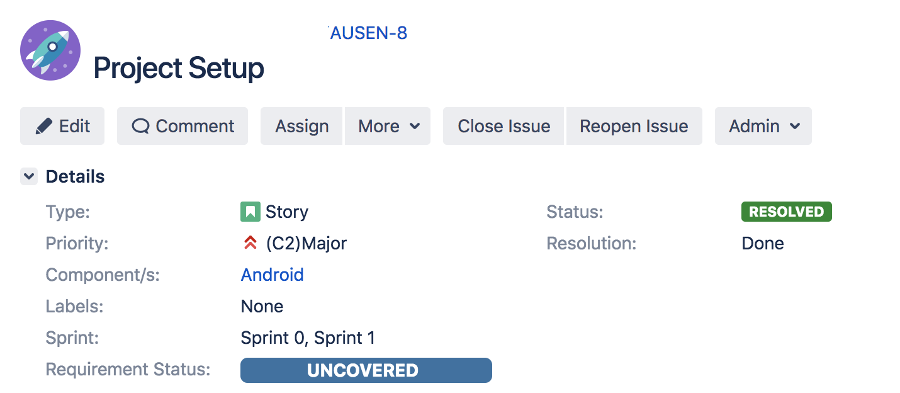
Task: Click the UNCOVERED requirement status bar
Action: tap(366, 370)
